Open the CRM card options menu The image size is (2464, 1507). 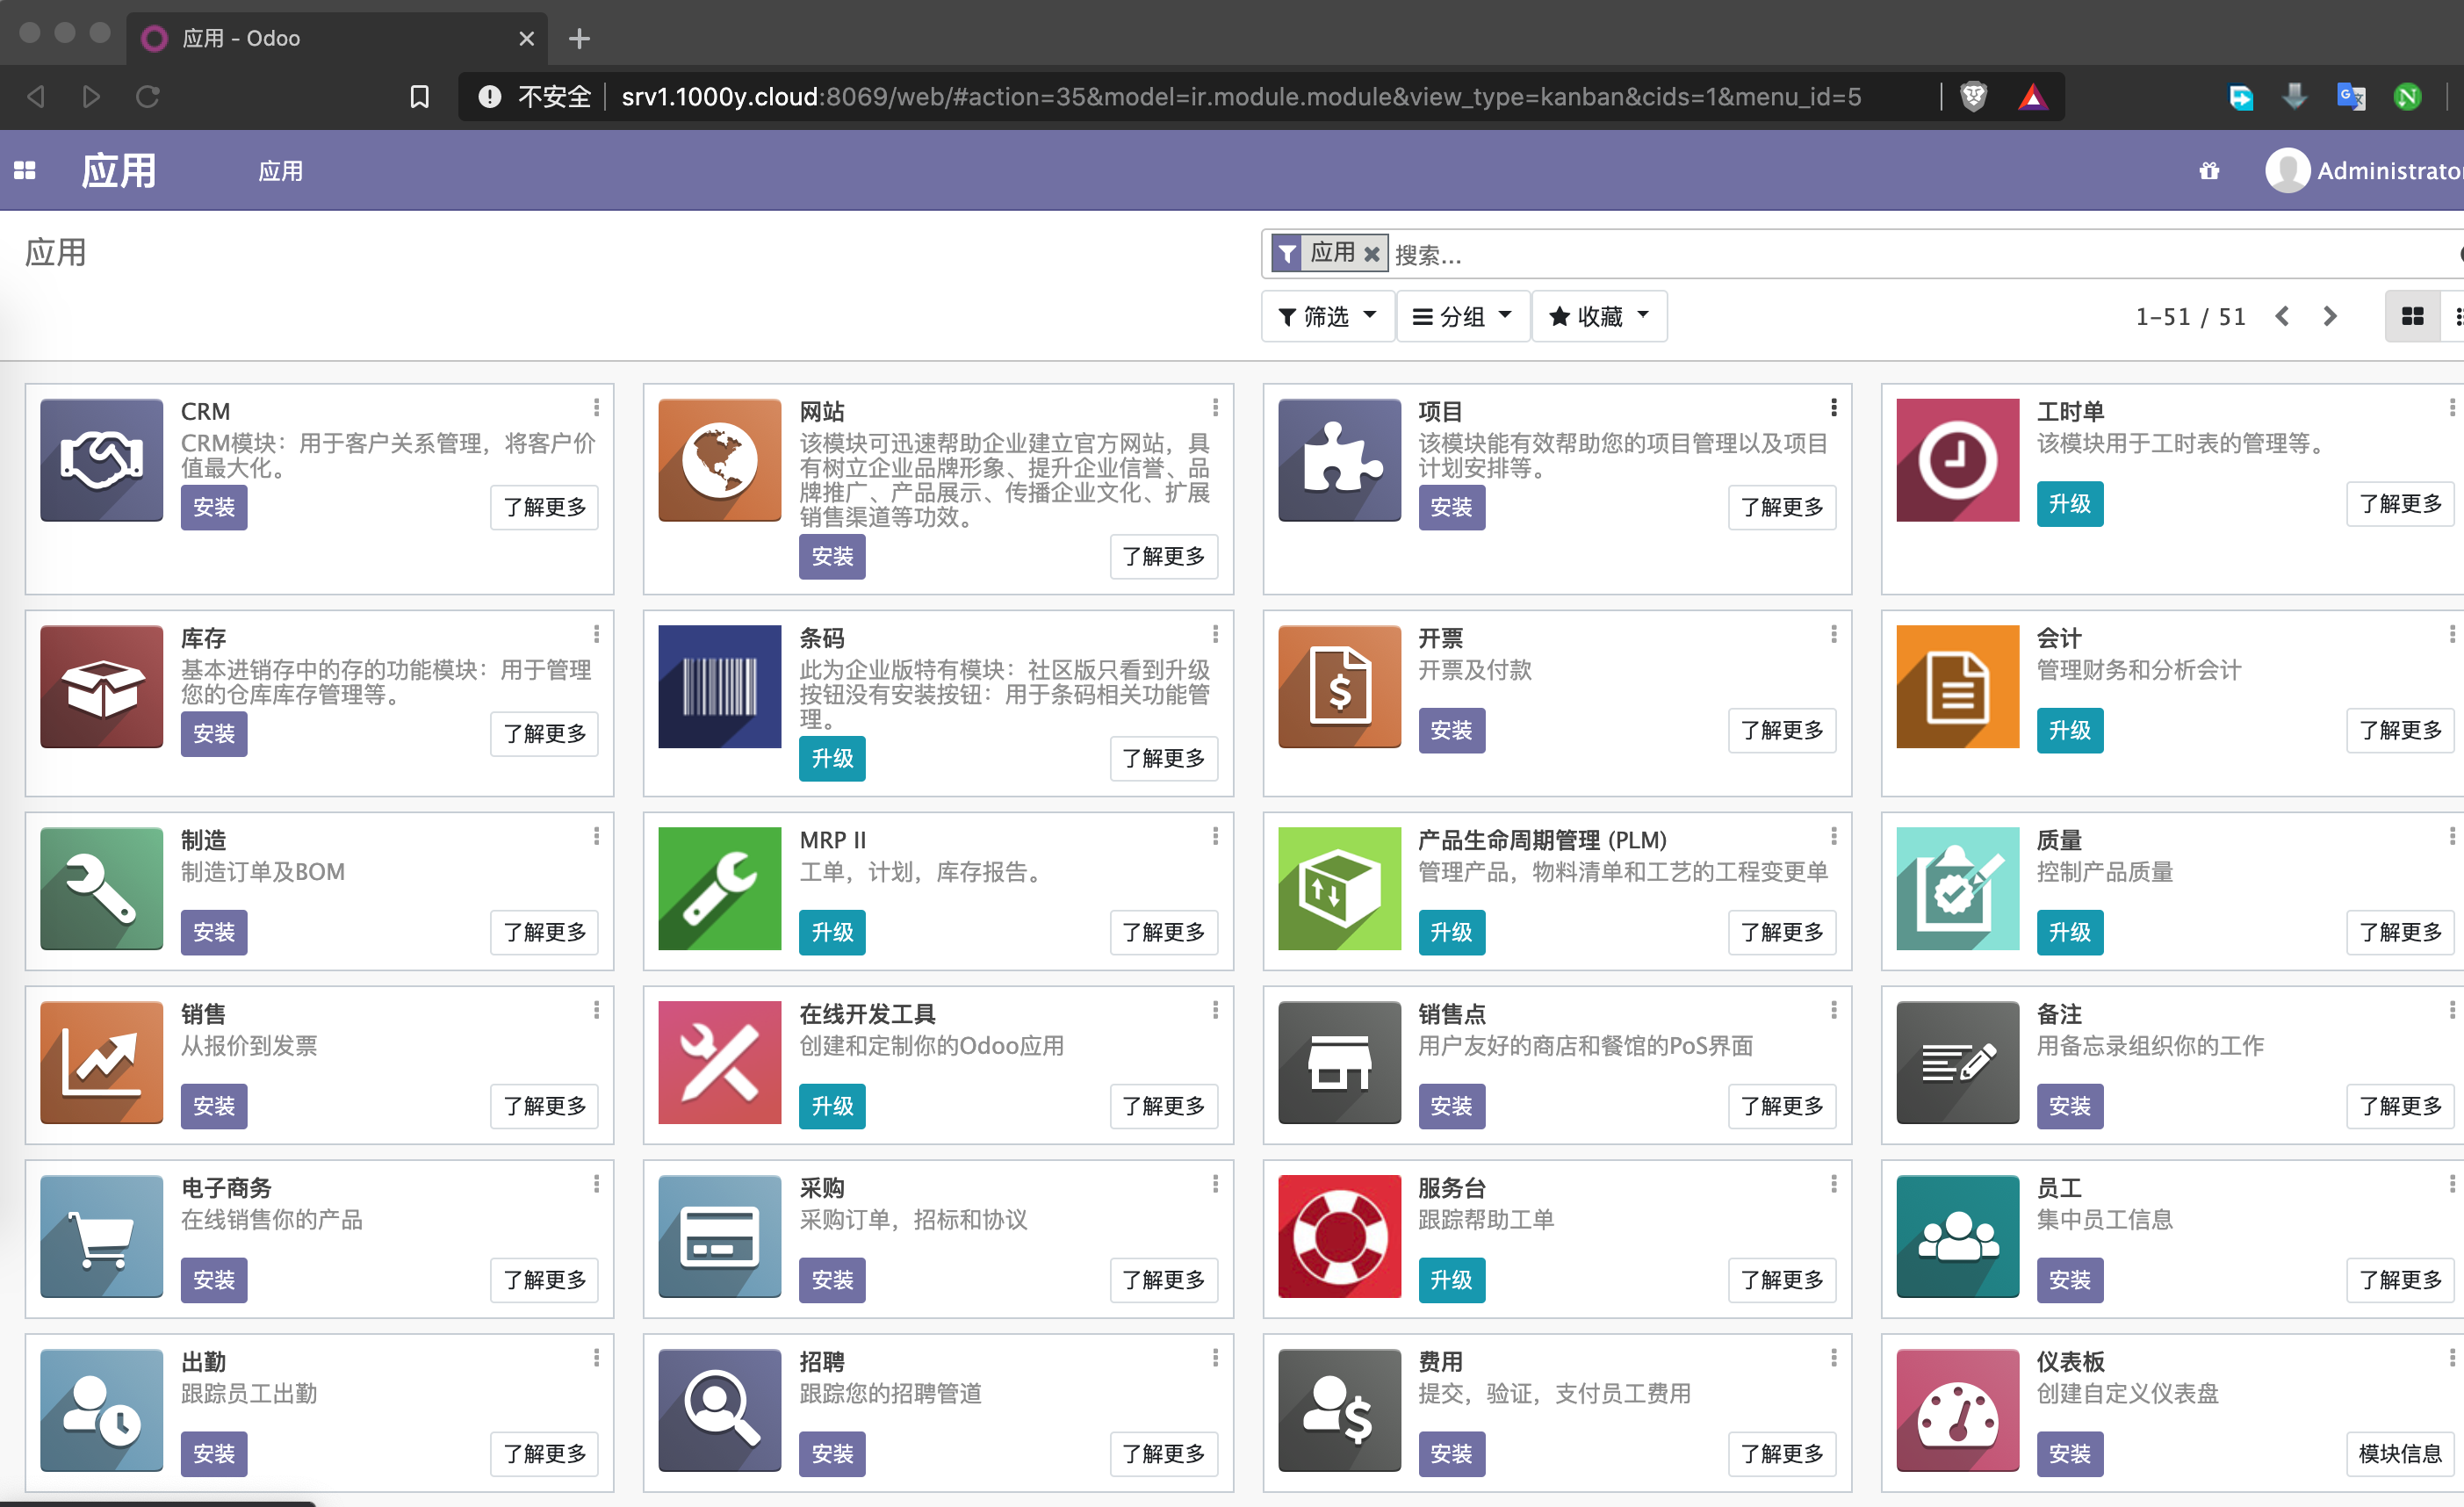[596, 408]
